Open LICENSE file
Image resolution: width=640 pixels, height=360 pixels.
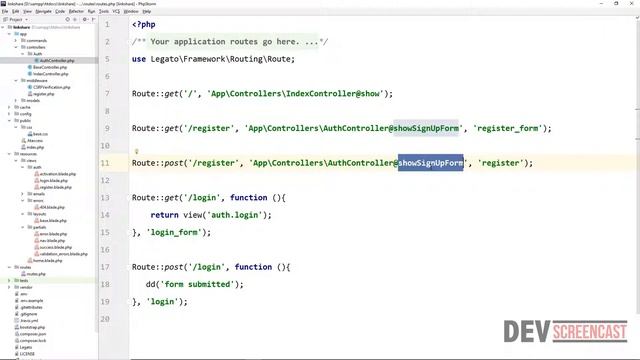(x=24, y=354)
